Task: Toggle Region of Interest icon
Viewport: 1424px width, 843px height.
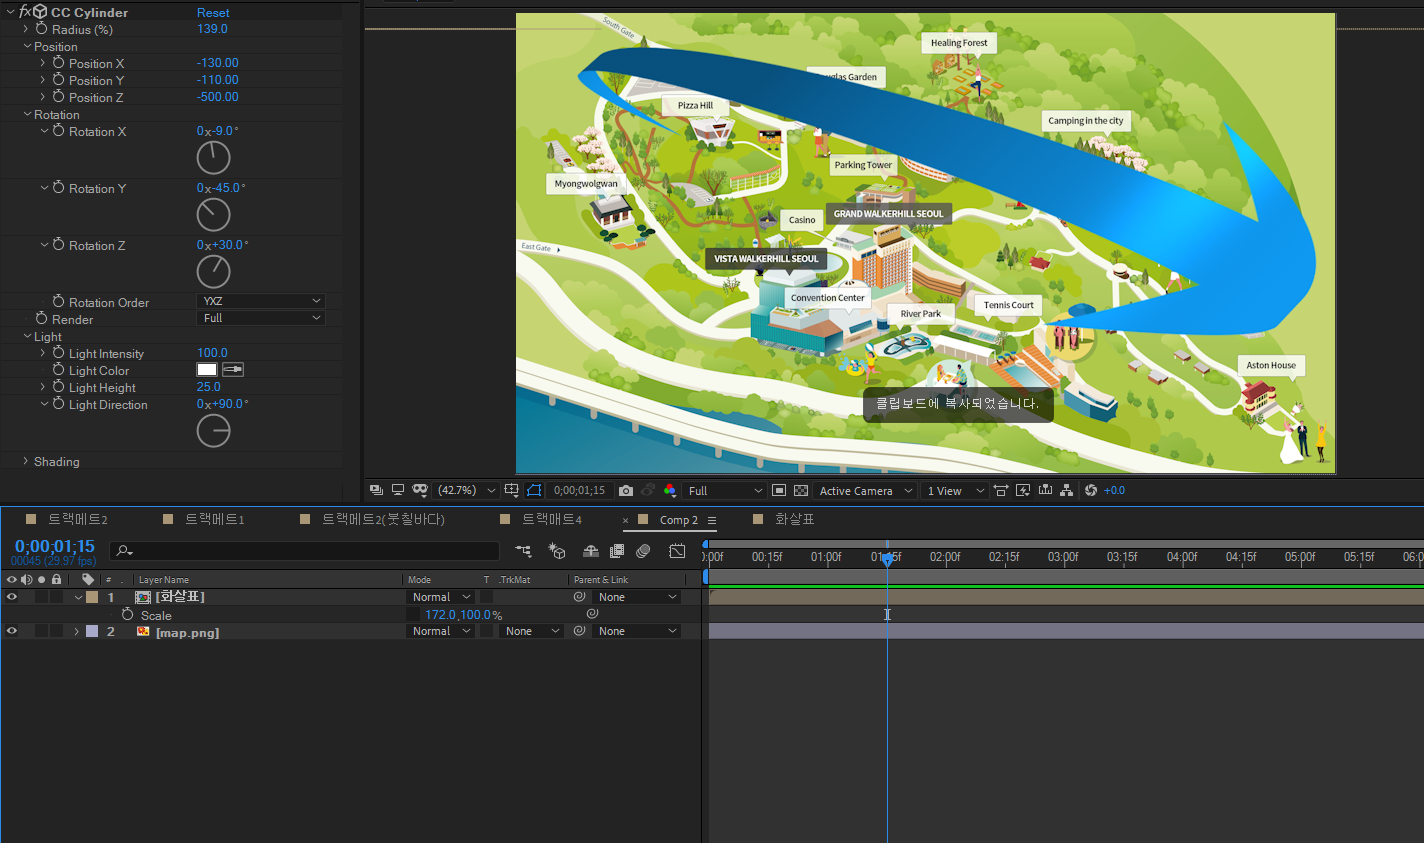Action: [x=779, y=490]
